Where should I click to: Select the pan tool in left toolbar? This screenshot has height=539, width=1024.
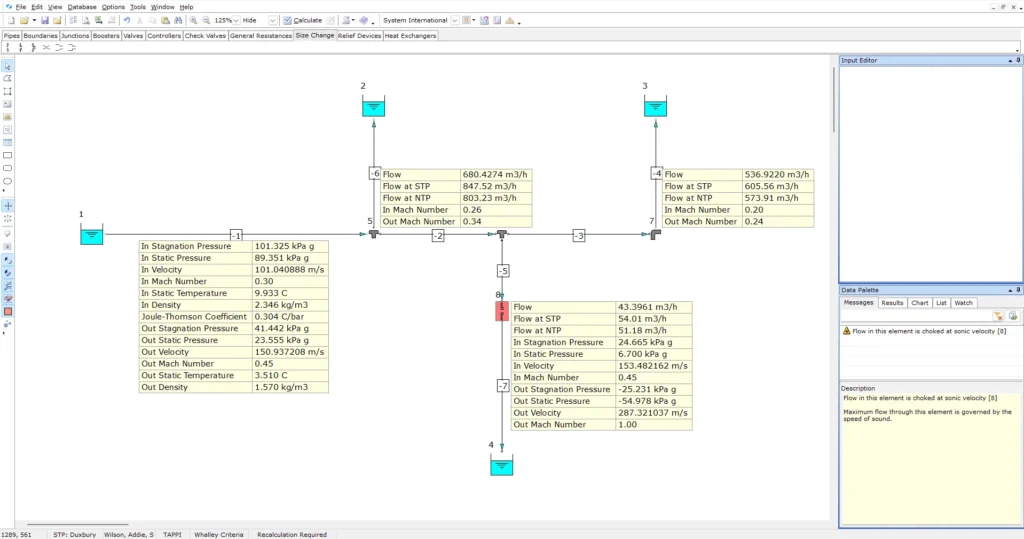click(8, 205)
